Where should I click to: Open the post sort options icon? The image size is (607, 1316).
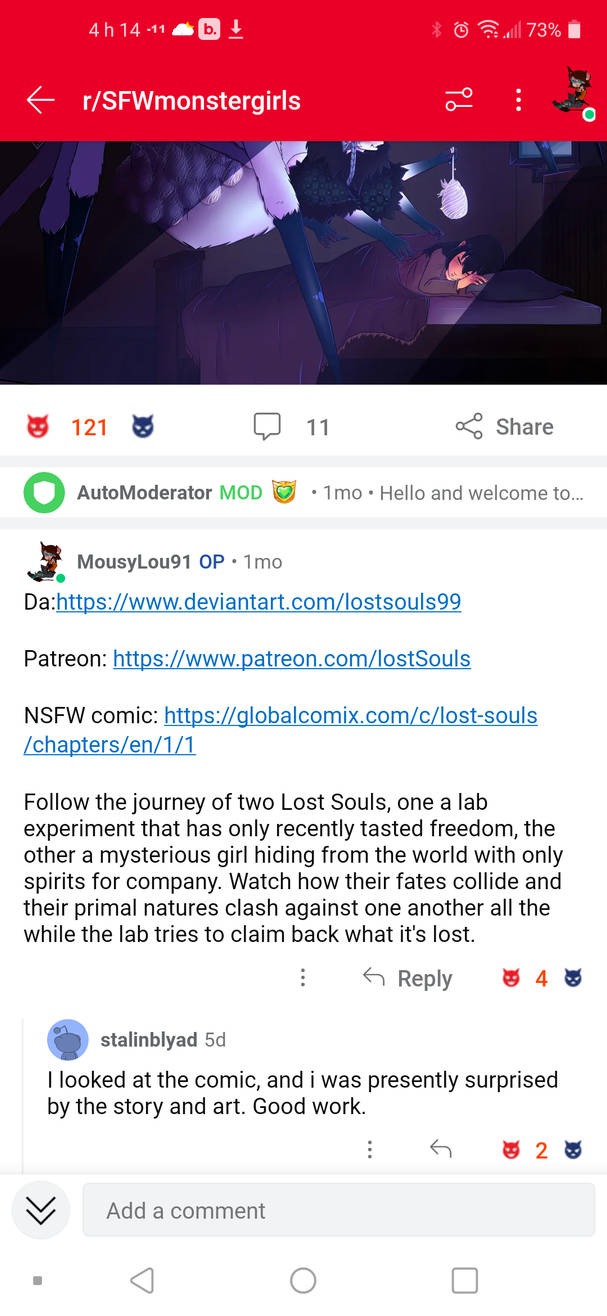(459, 100)
